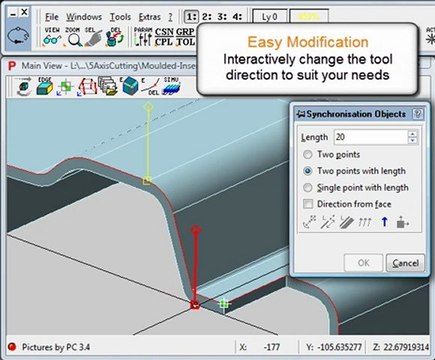Switch to view tab 4:
Screen dimensions: 435x360
click(x=237, y=16)
